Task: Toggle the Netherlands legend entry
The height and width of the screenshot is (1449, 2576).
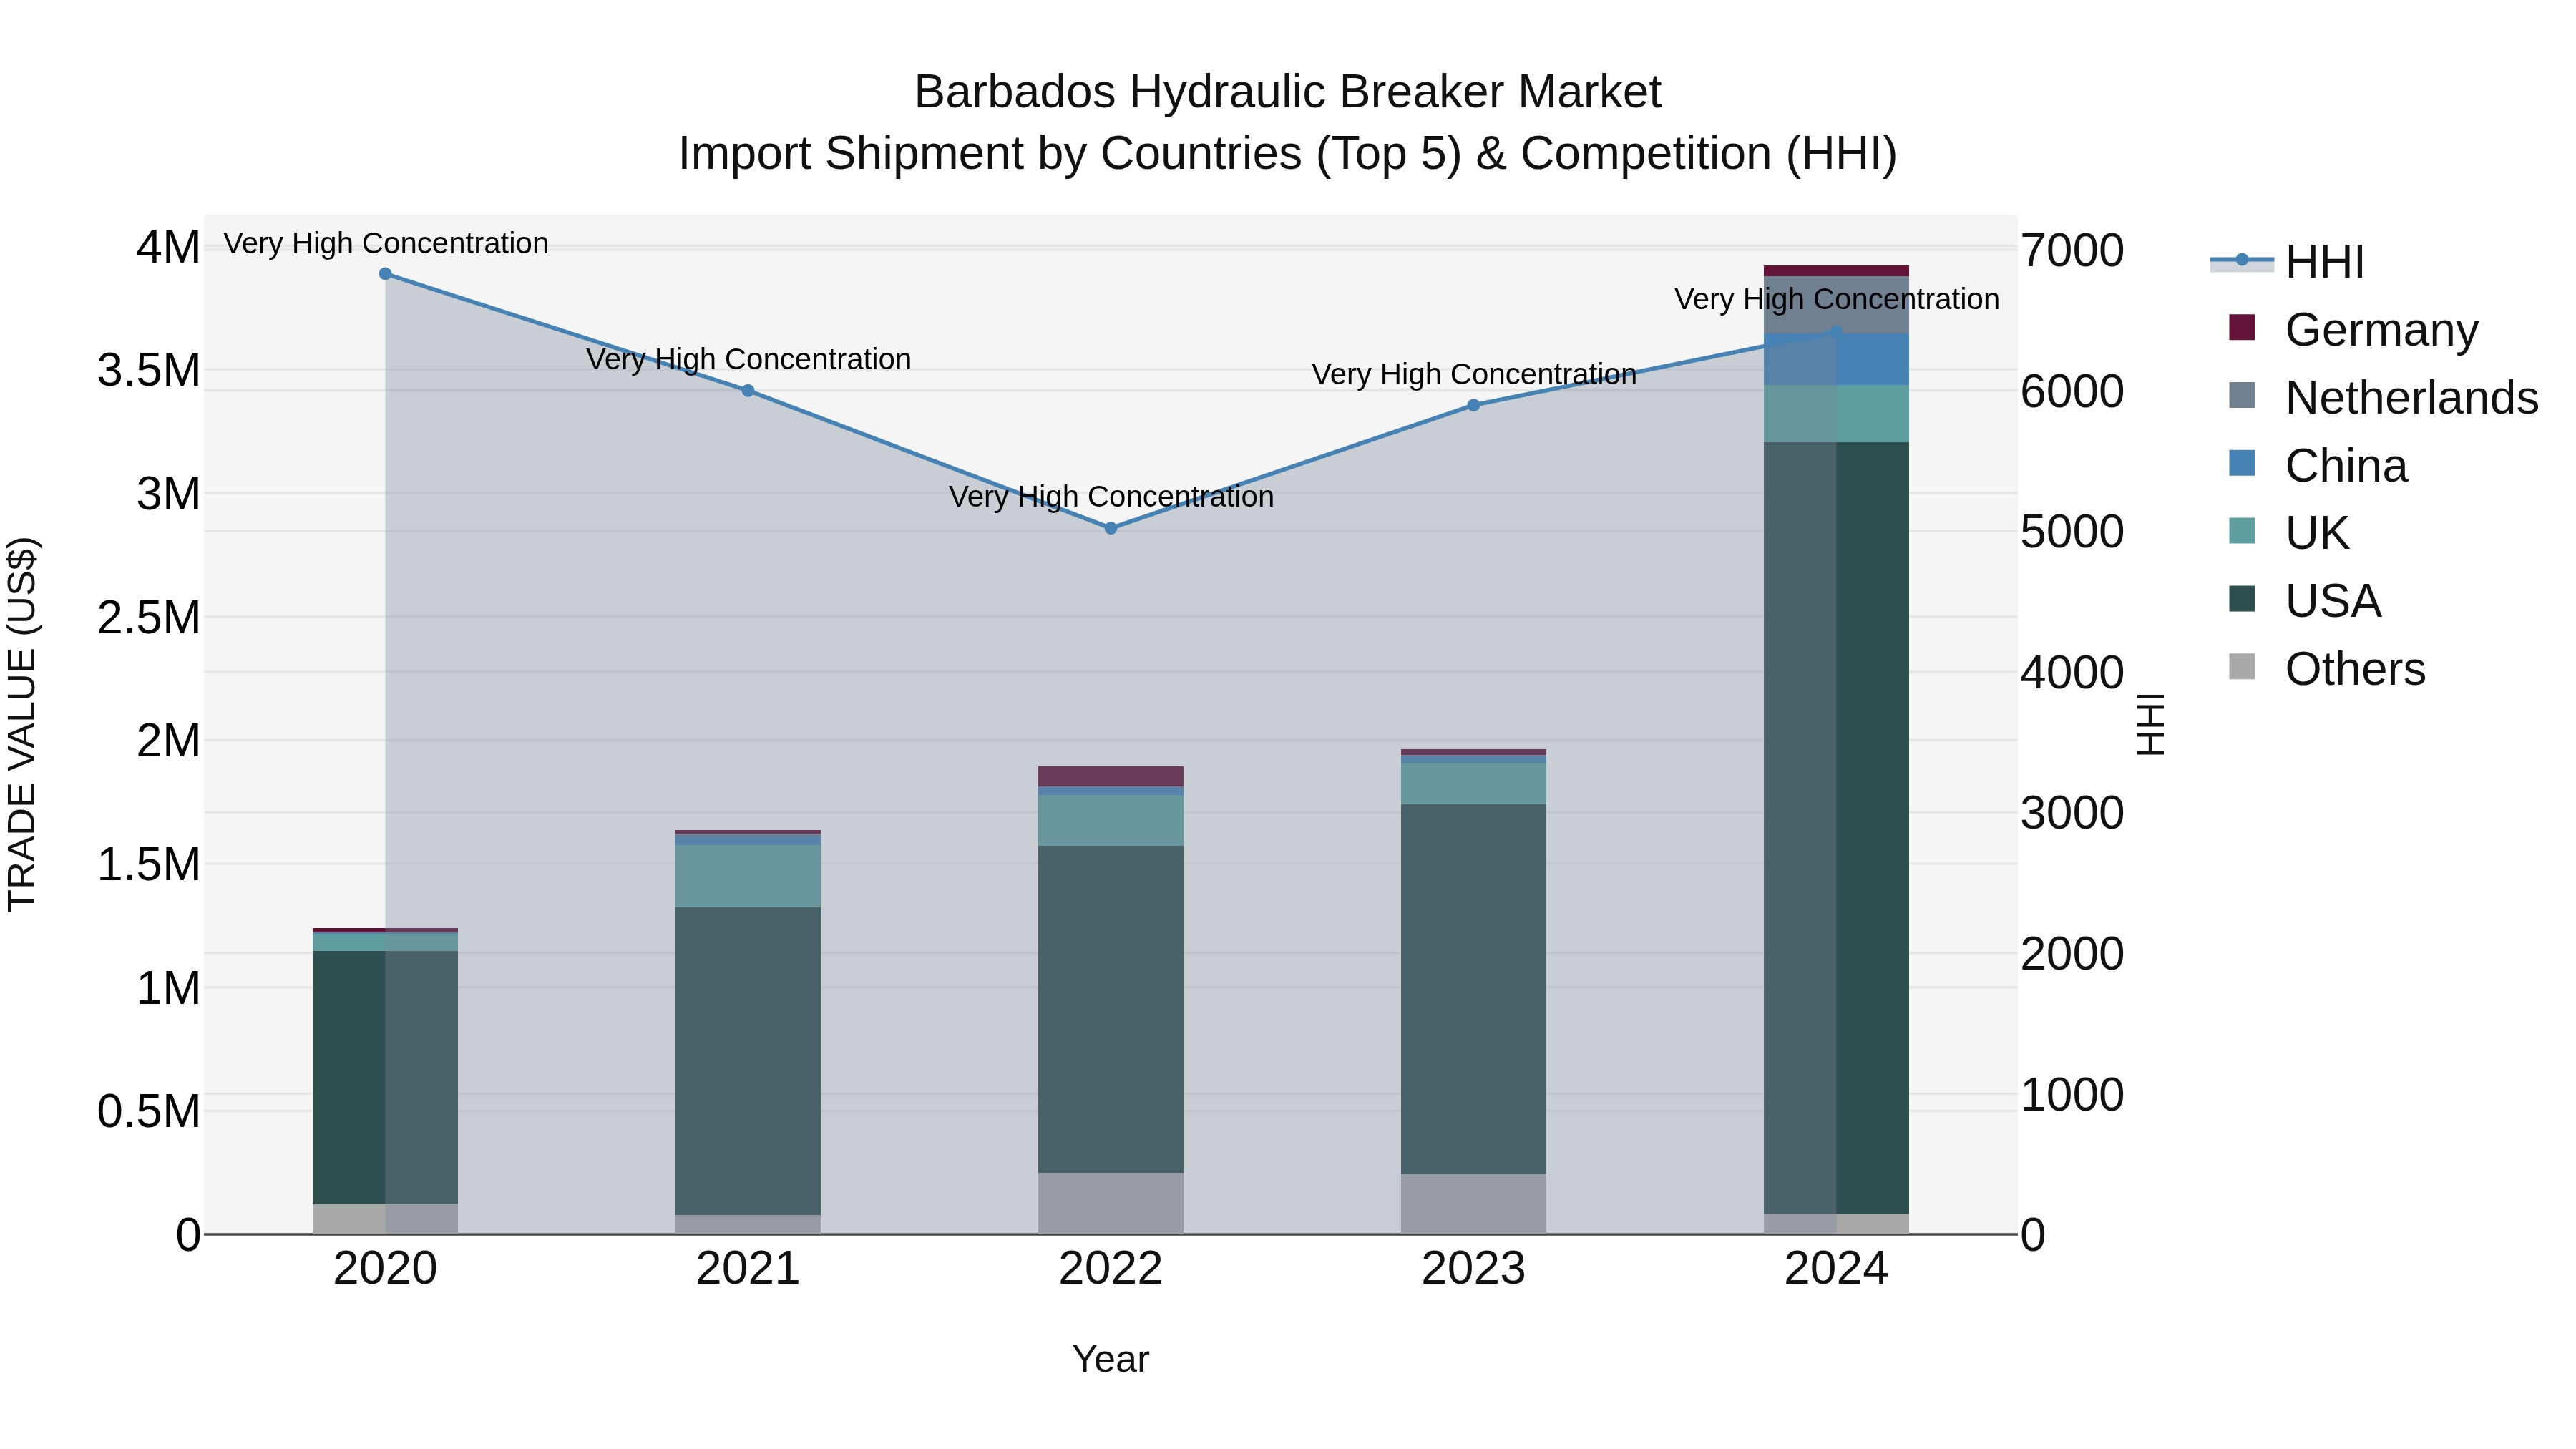Action: point(2383,397)
